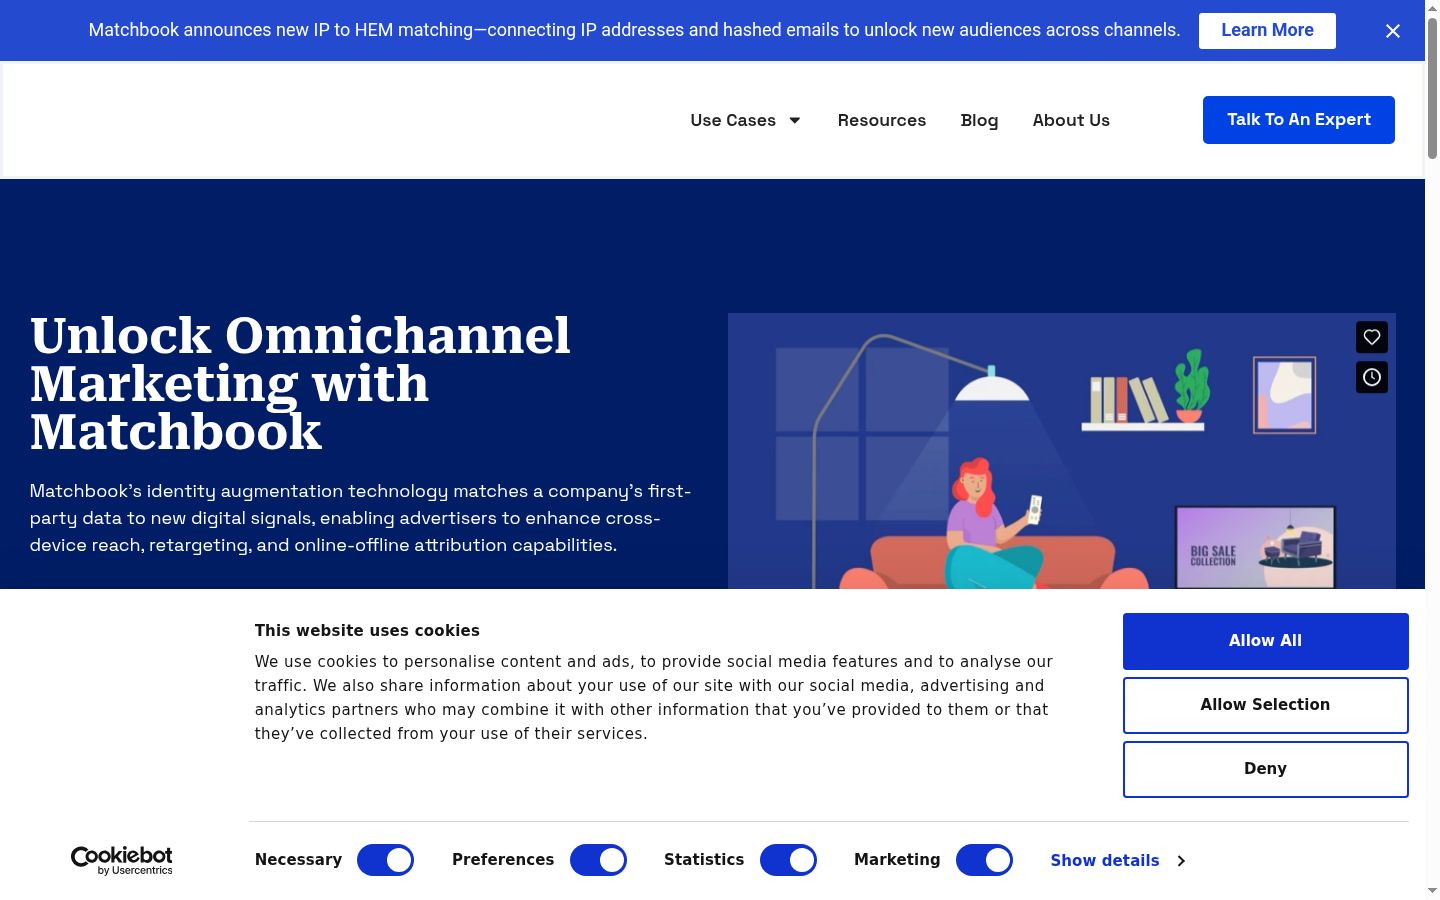This screenshot has width=1440, height=900.
Task: Click the Use Cases dropdown caret
Action: coord(795,120)
